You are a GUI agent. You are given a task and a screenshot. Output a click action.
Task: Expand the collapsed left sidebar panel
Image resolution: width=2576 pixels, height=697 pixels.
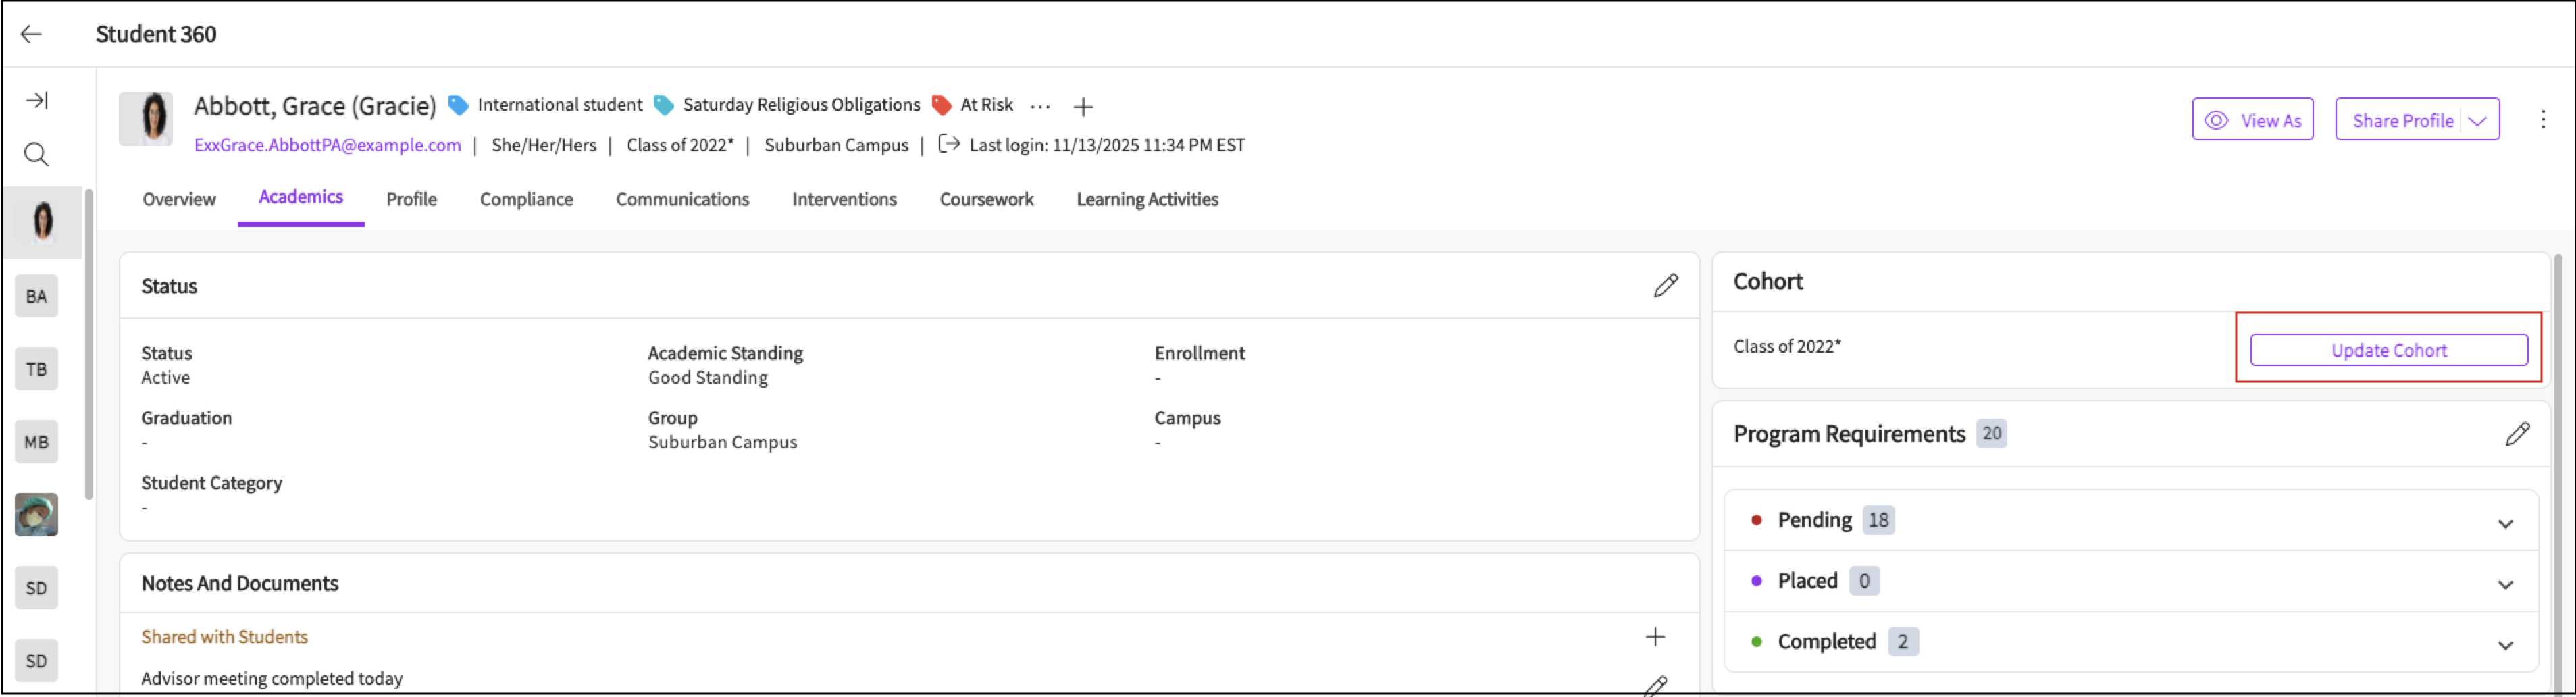pyautogui.click(x=37, y=100)
